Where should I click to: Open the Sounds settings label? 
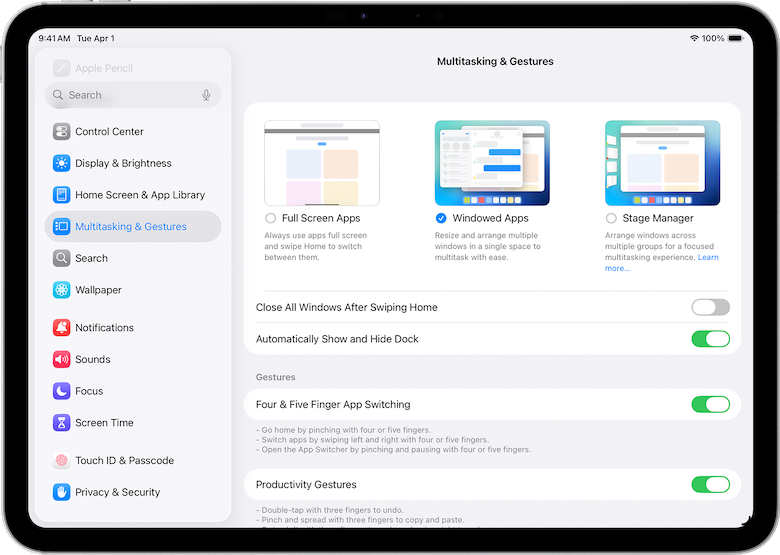click(x=93, y=360)
